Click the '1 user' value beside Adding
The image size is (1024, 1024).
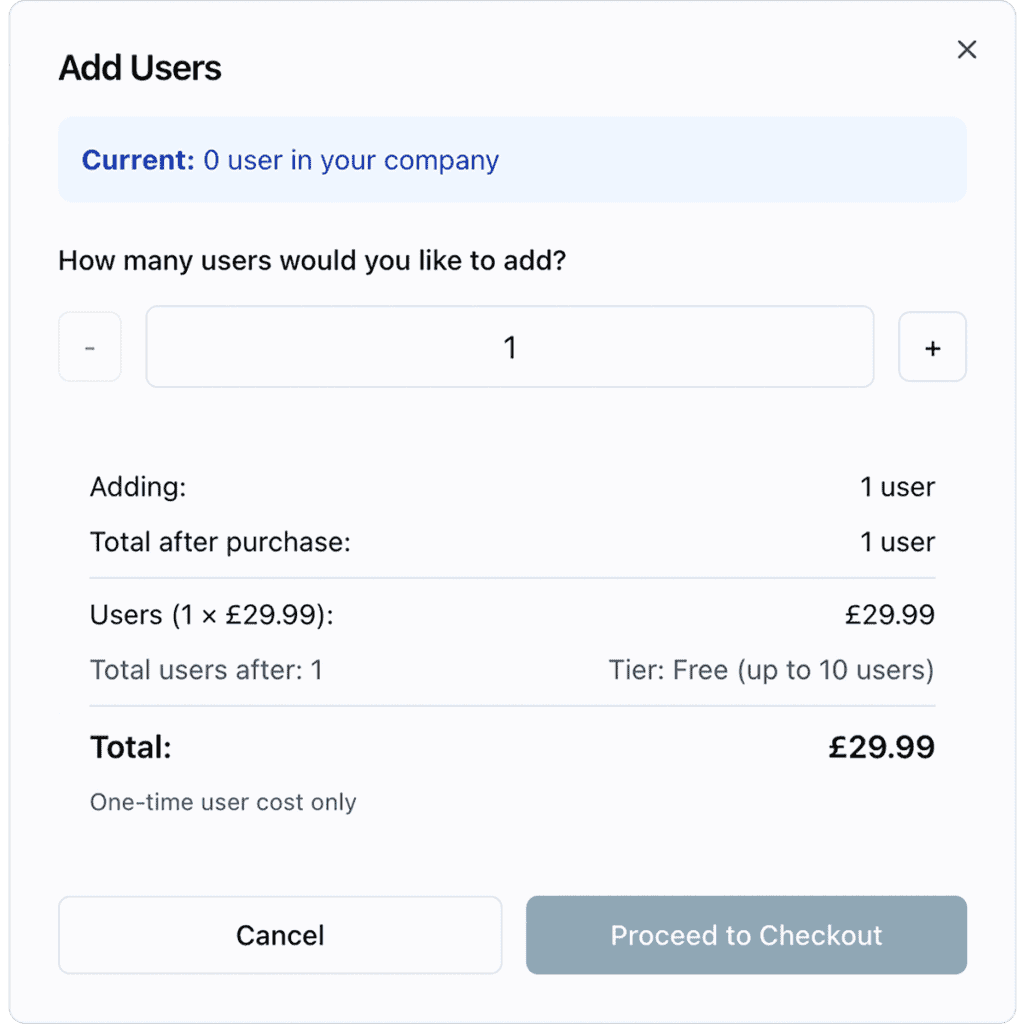(897, 487)
